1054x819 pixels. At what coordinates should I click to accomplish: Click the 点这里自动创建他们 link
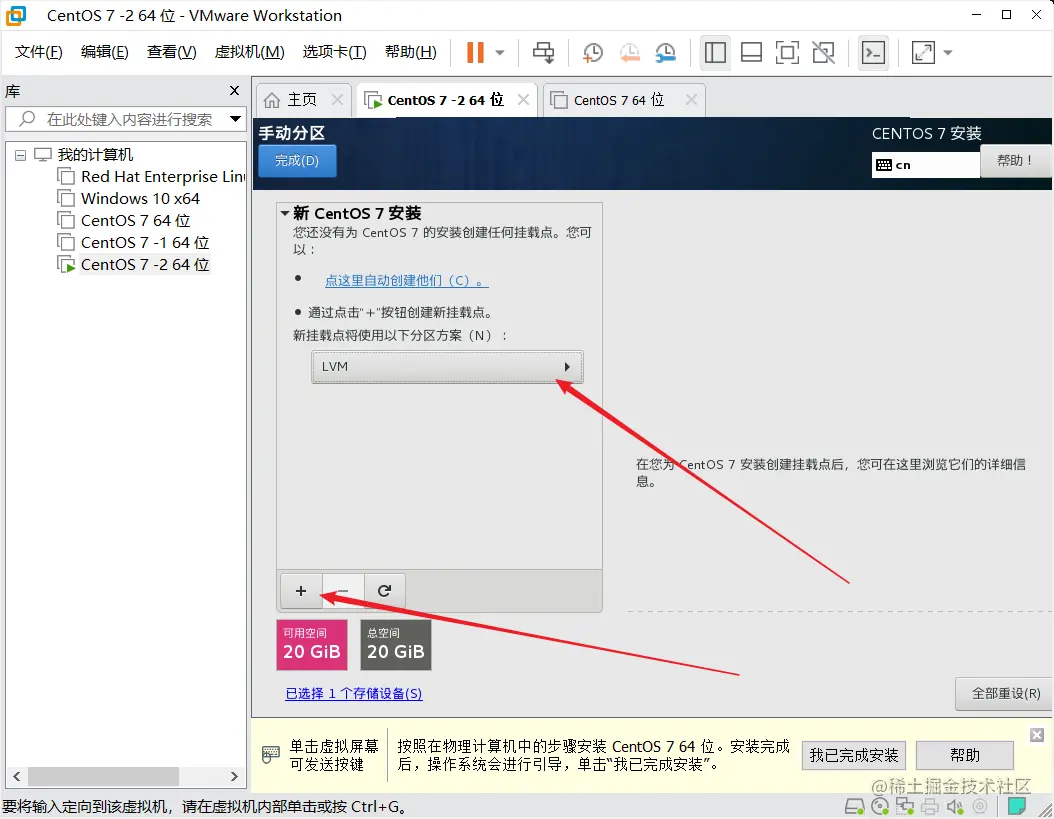[406, 280]
